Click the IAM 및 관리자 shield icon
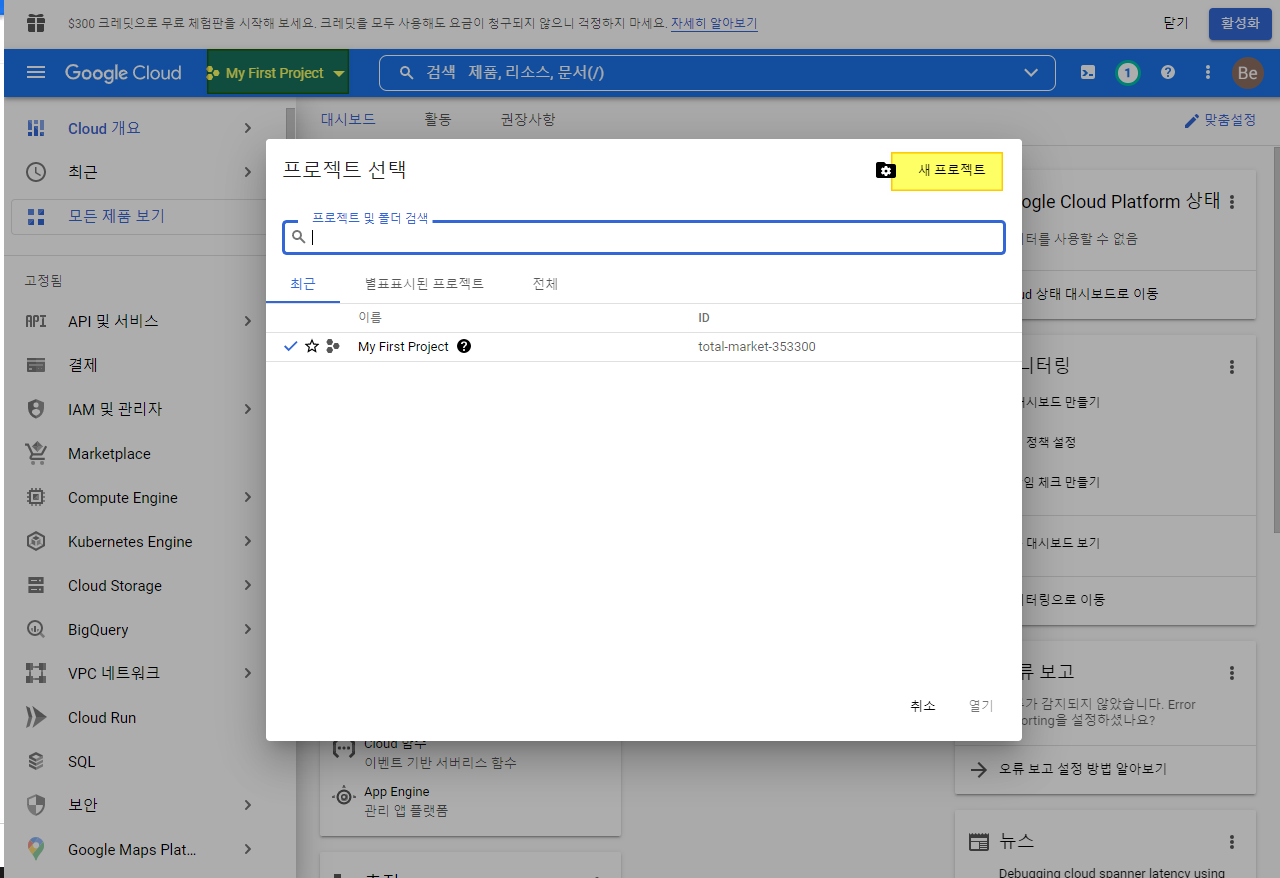 point(36,409)
